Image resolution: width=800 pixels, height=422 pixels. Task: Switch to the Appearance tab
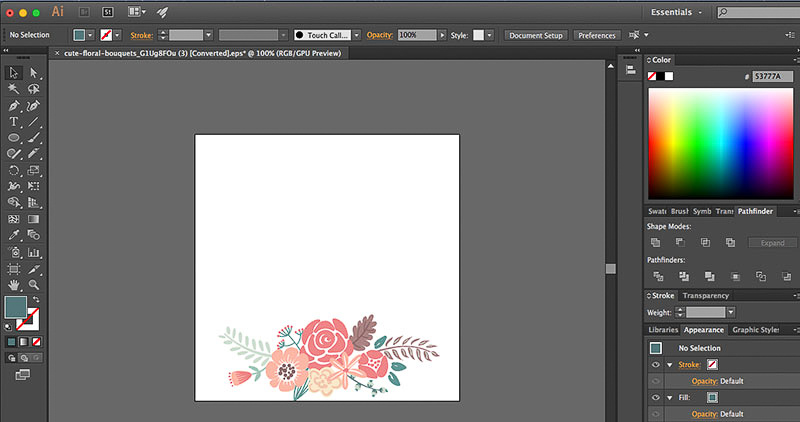click(704, 330)
